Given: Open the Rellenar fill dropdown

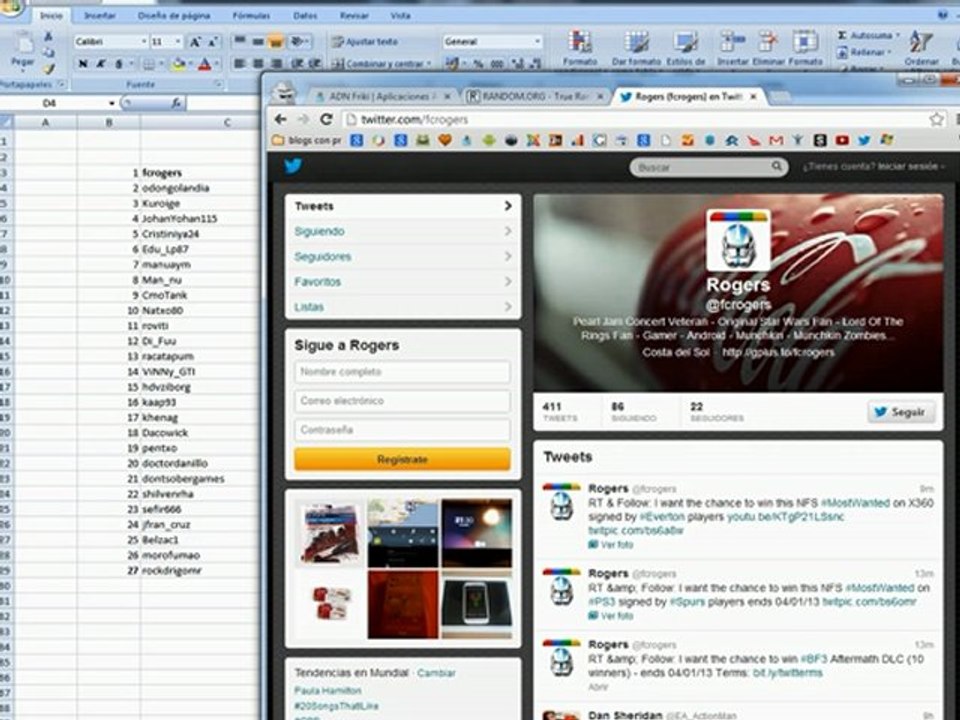Looking at the screenshot, I should [x=863, y=53].
